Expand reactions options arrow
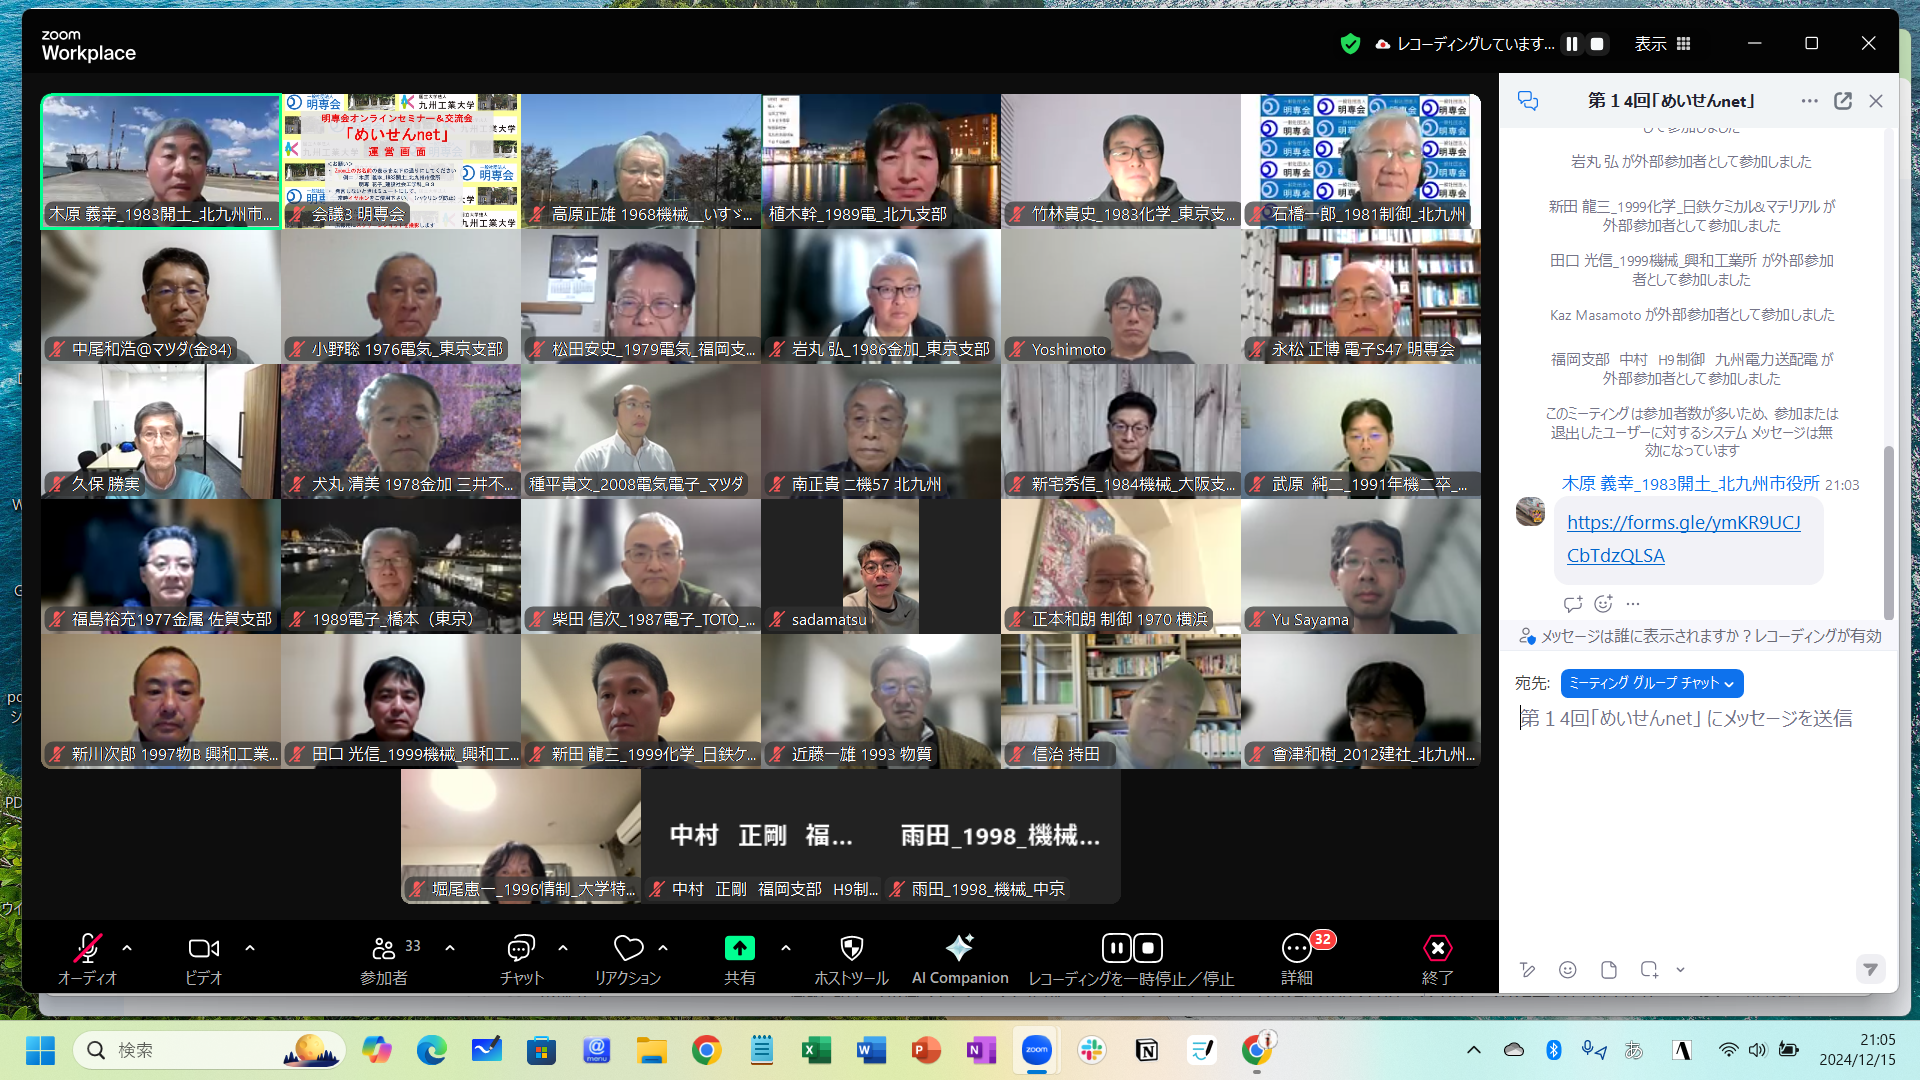 [663, 948]
